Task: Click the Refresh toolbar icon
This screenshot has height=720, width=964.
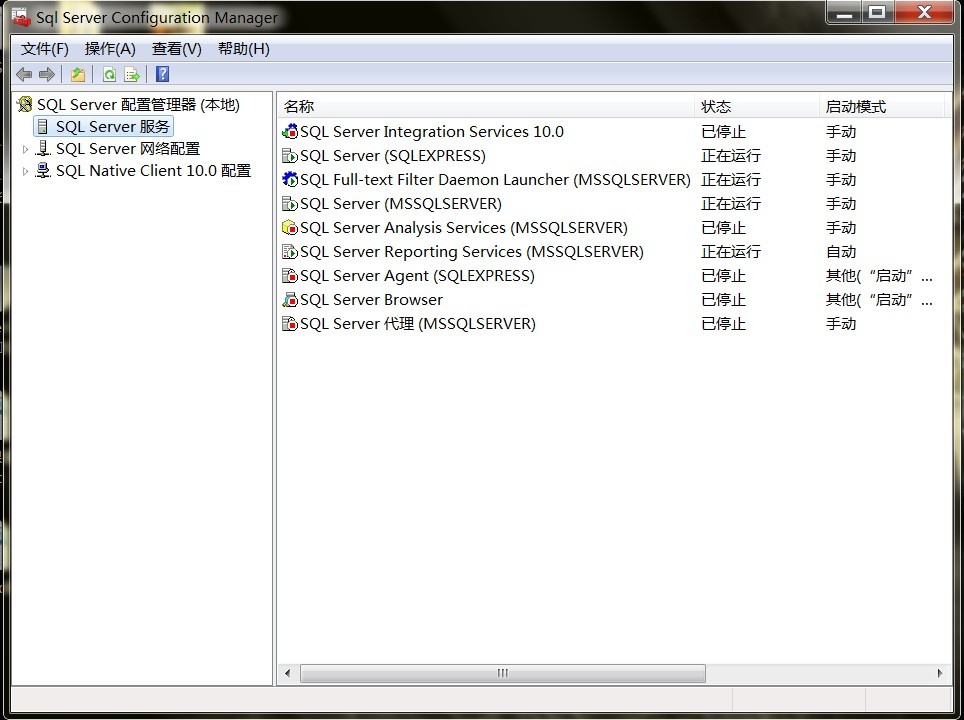Action: (109, 74)
